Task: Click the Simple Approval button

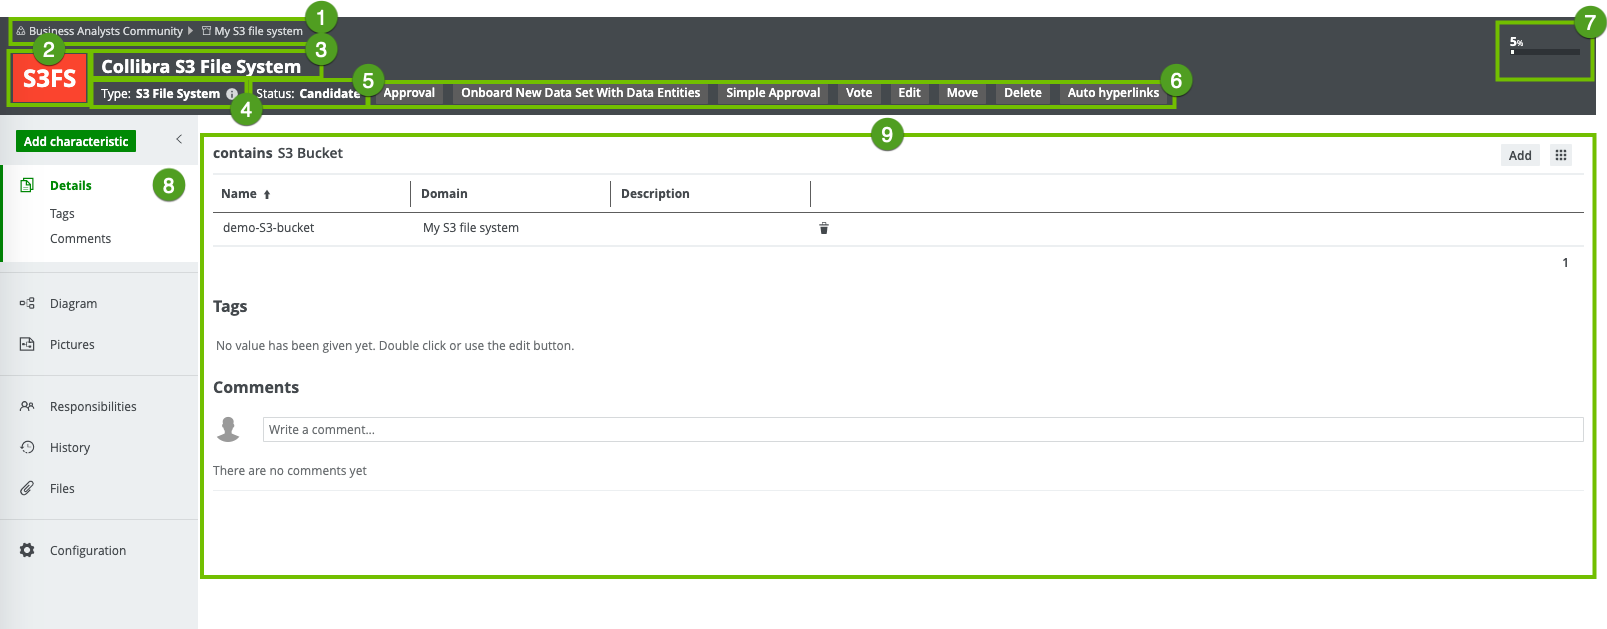Action: (x=772, y=93)
